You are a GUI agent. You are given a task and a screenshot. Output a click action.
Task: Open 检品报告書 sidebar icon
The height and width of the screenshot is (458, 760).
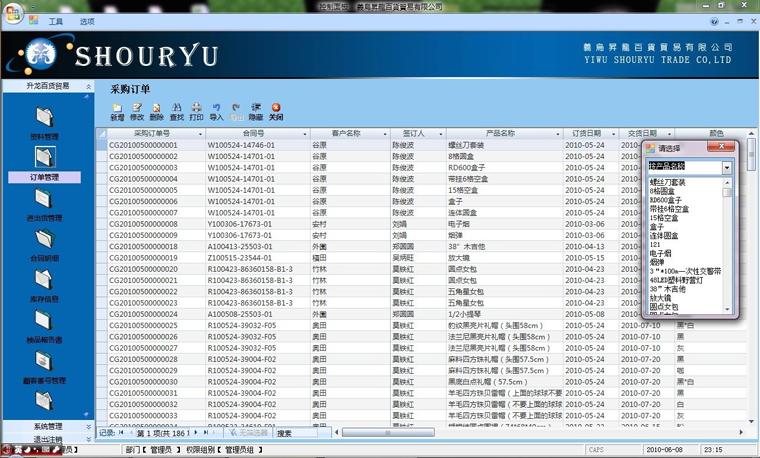pos(45,320)
